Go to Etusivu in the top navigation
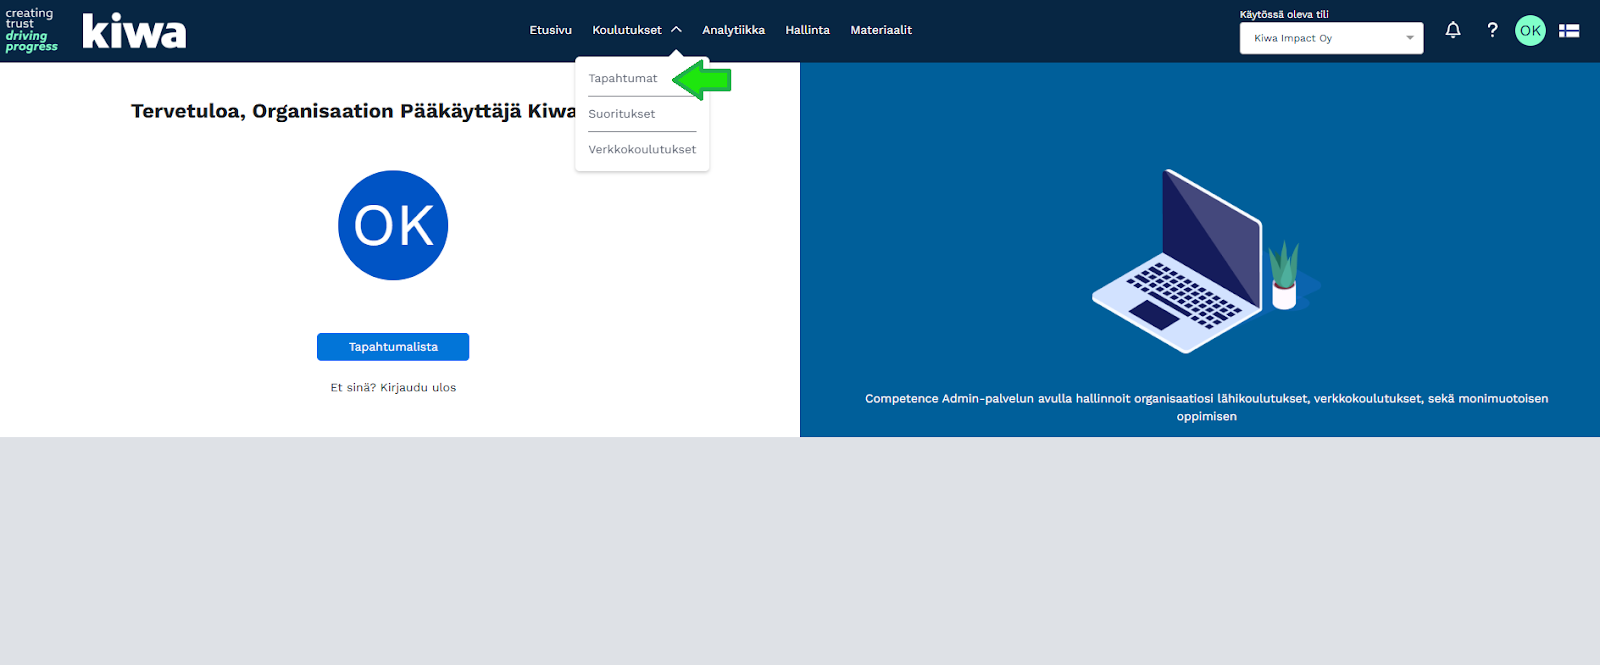This screenshot has height=665, width=1600. [550, 30]
